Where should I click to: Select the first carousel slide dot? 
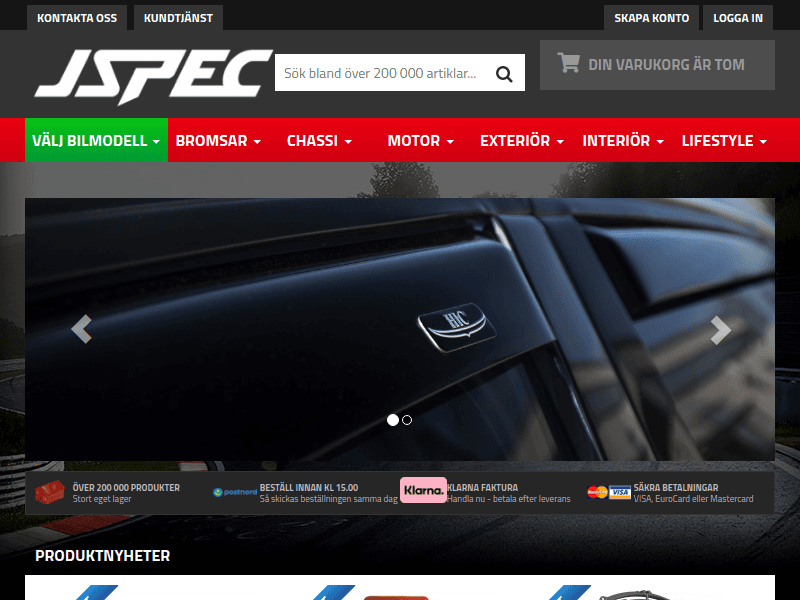tap(391, 420)
